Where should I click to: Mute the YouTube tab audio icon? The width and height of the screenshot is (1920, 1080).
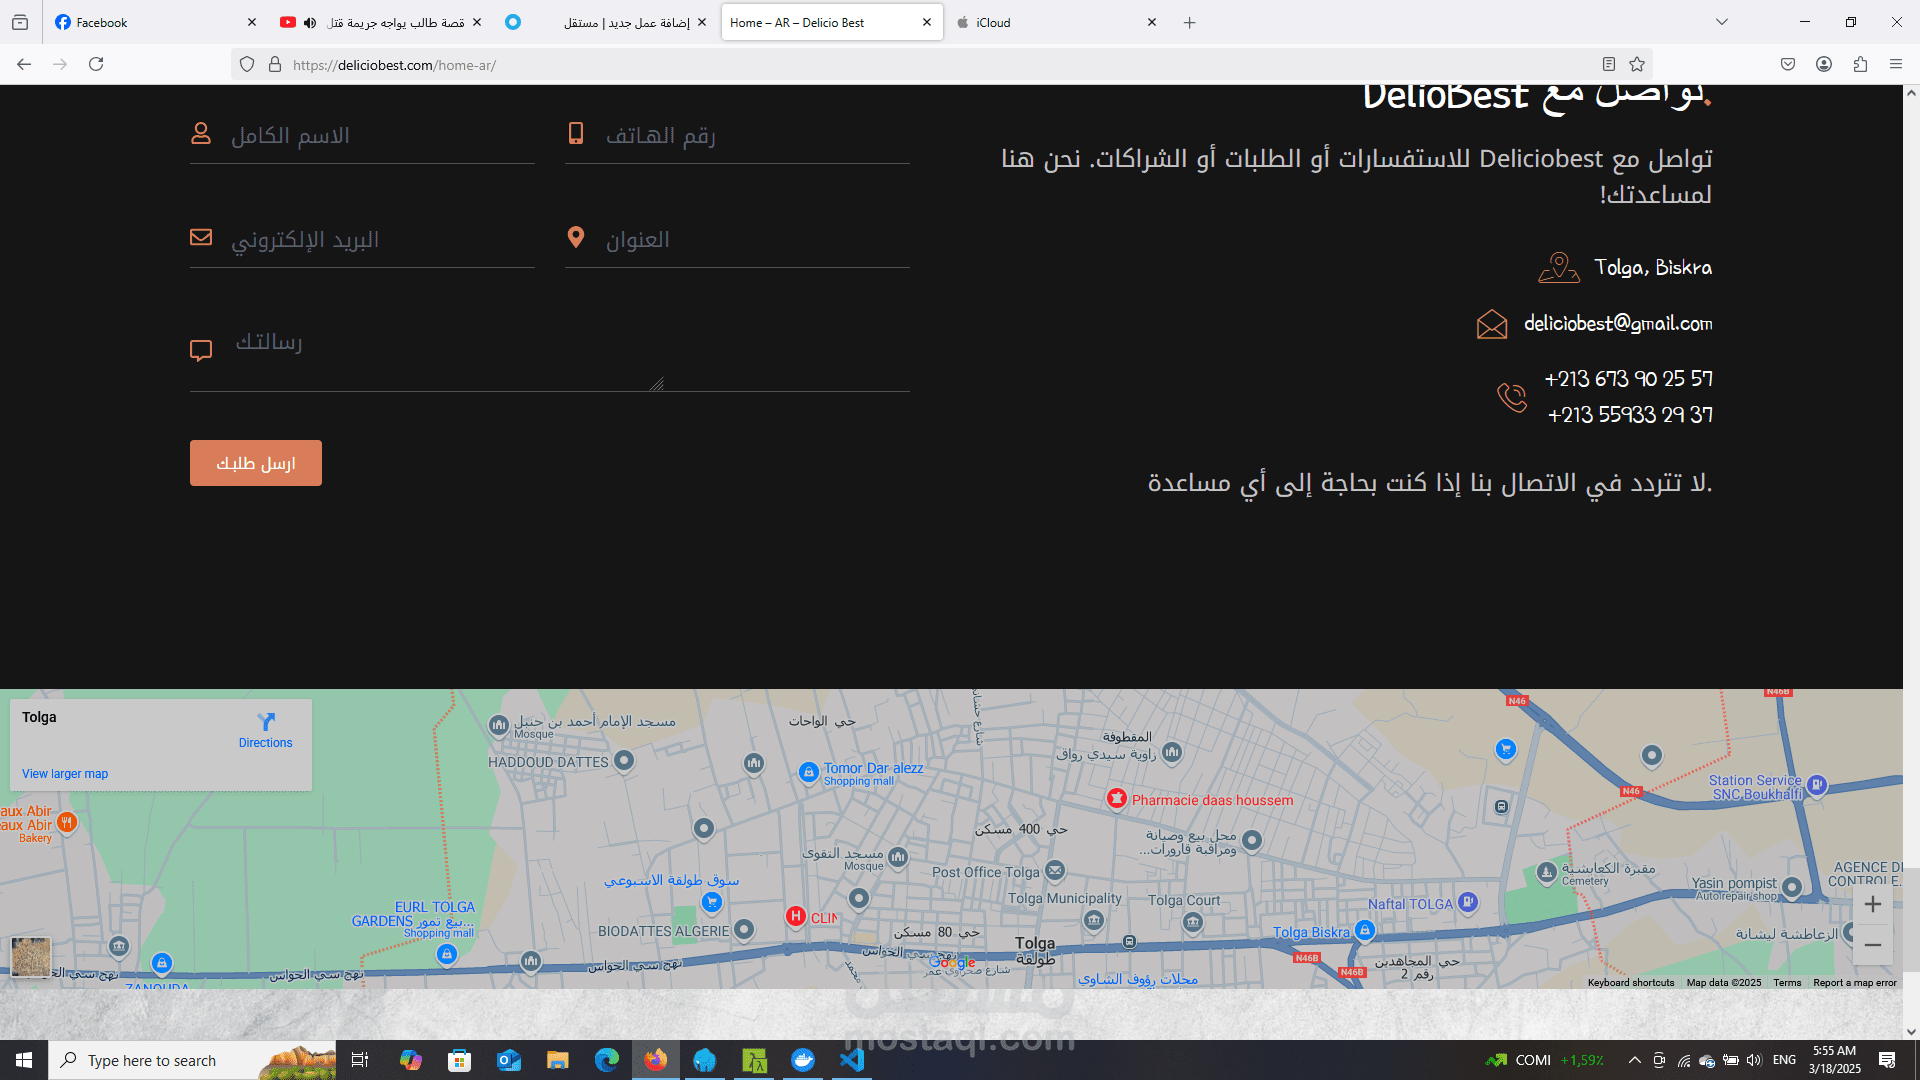point(310,22)
